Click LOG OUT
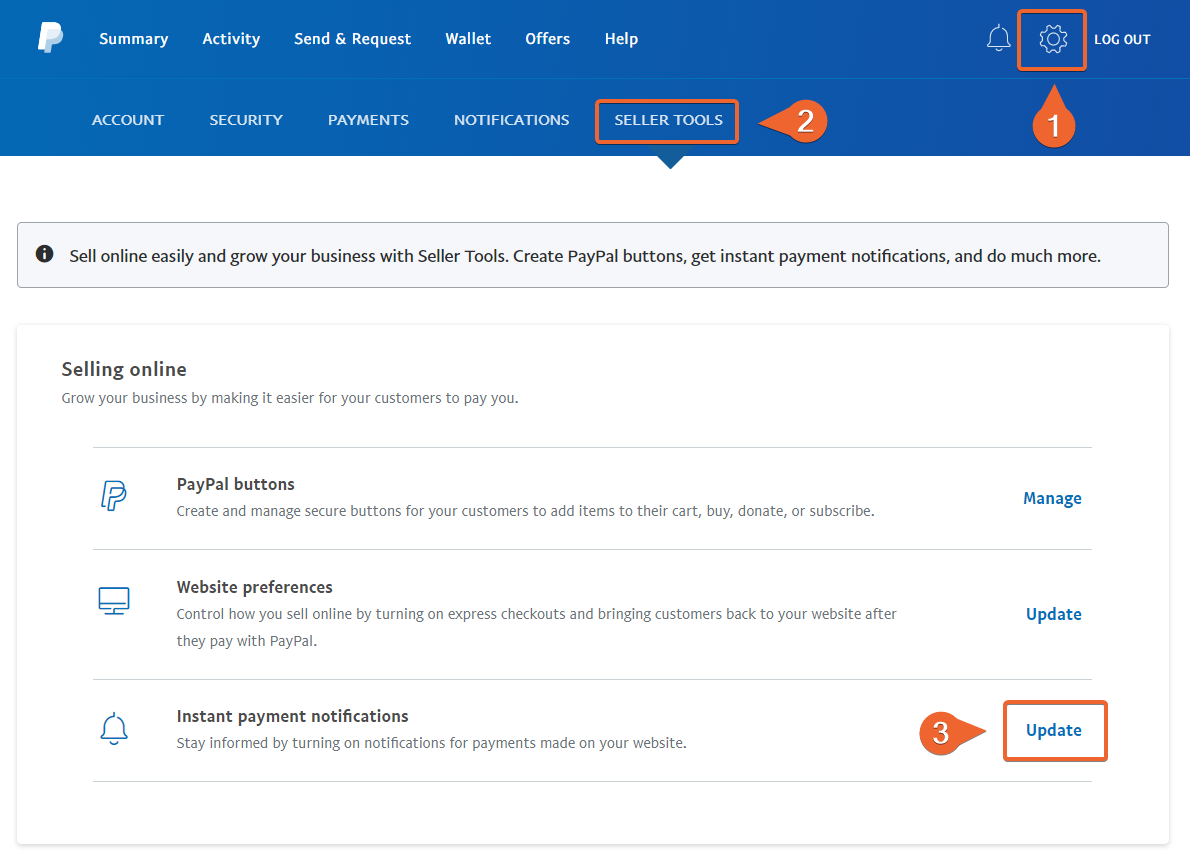 pyautogui.click(x=1122, y=39)
